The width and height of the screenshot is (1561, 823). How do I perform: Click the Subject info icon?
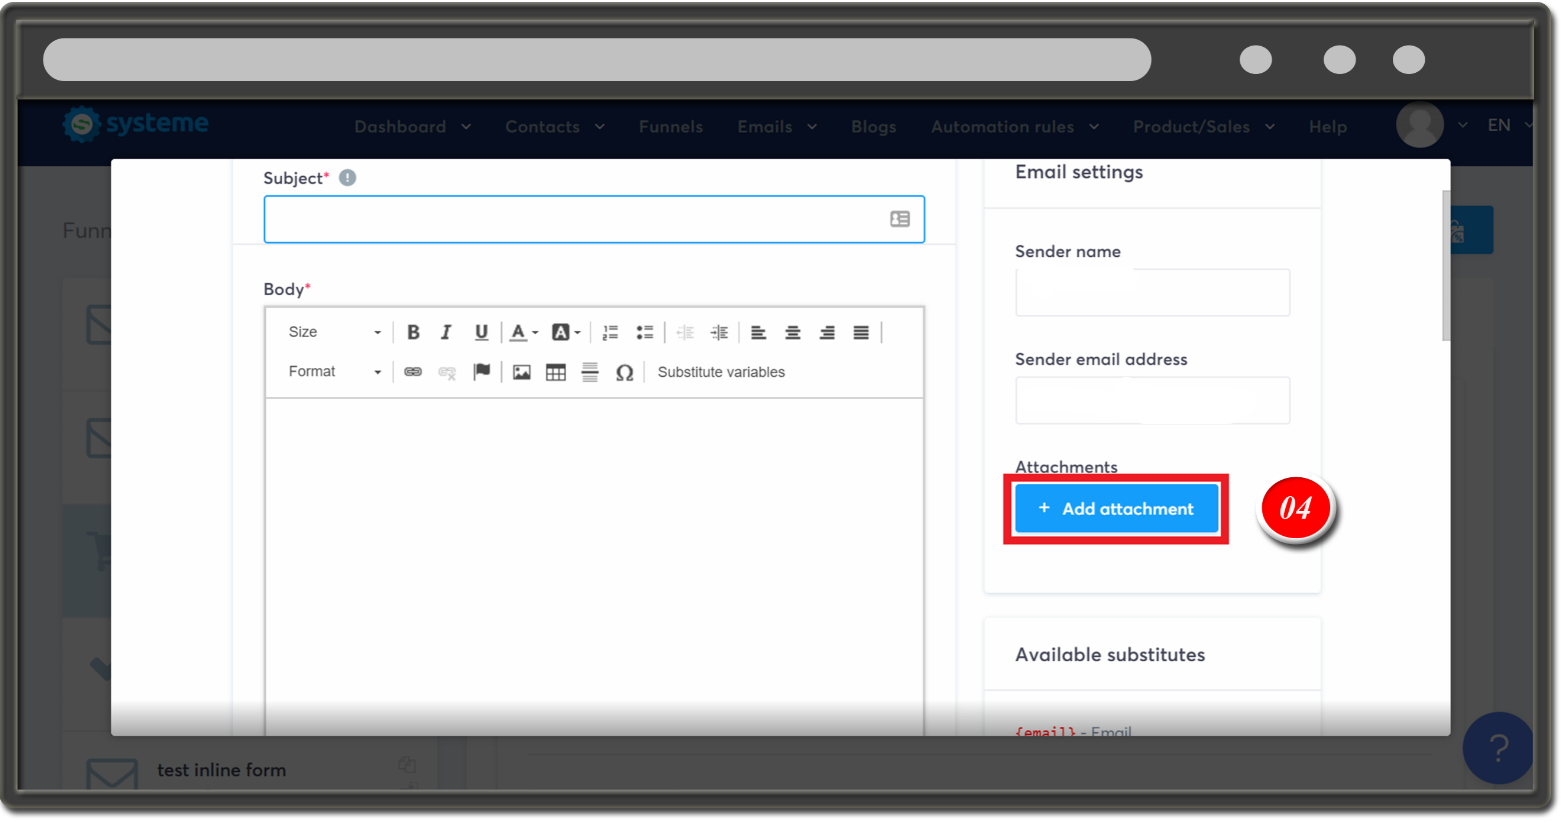(347, 178)
